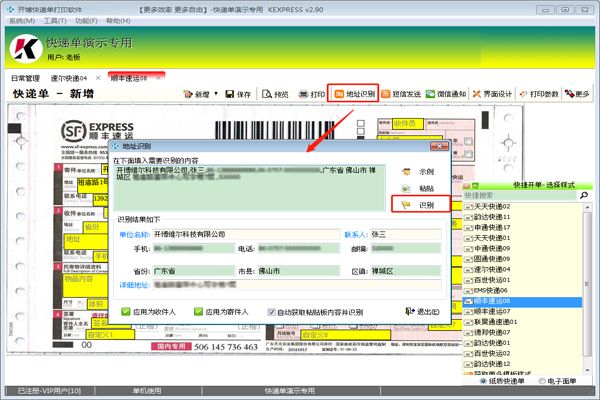Click the 更多 toolbar item
Viewport: 600px width, 400px height.
tap(577, 94)
